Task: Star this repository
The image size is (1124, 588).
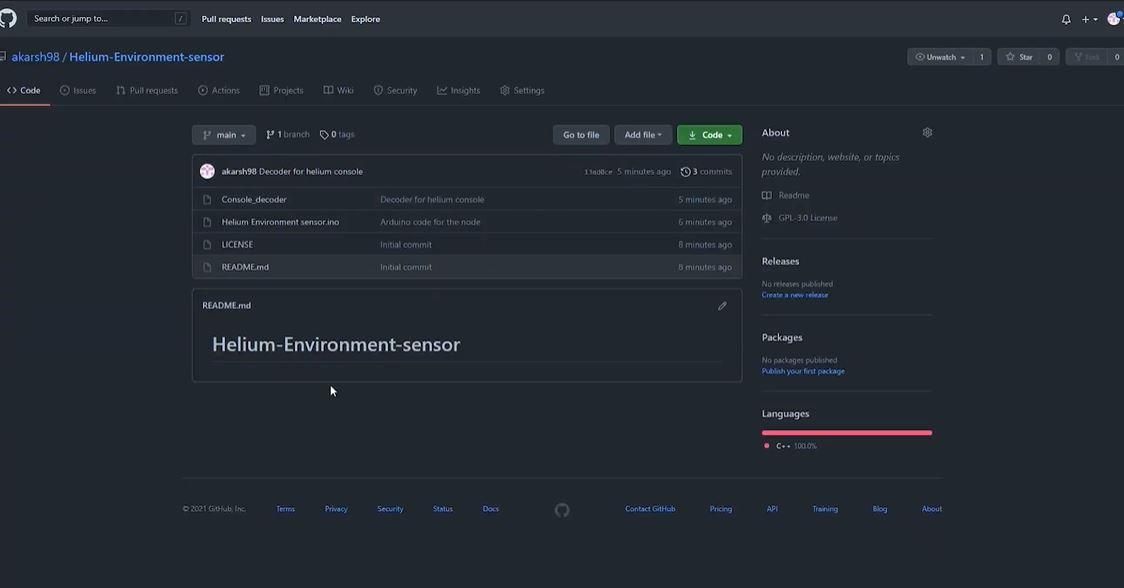Action: [x=1019, y=57]
